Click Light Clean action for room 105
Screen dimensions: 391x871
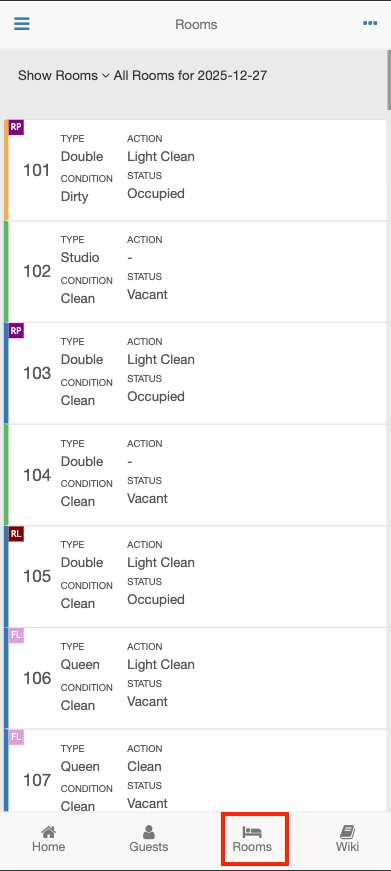coord(161,563)
